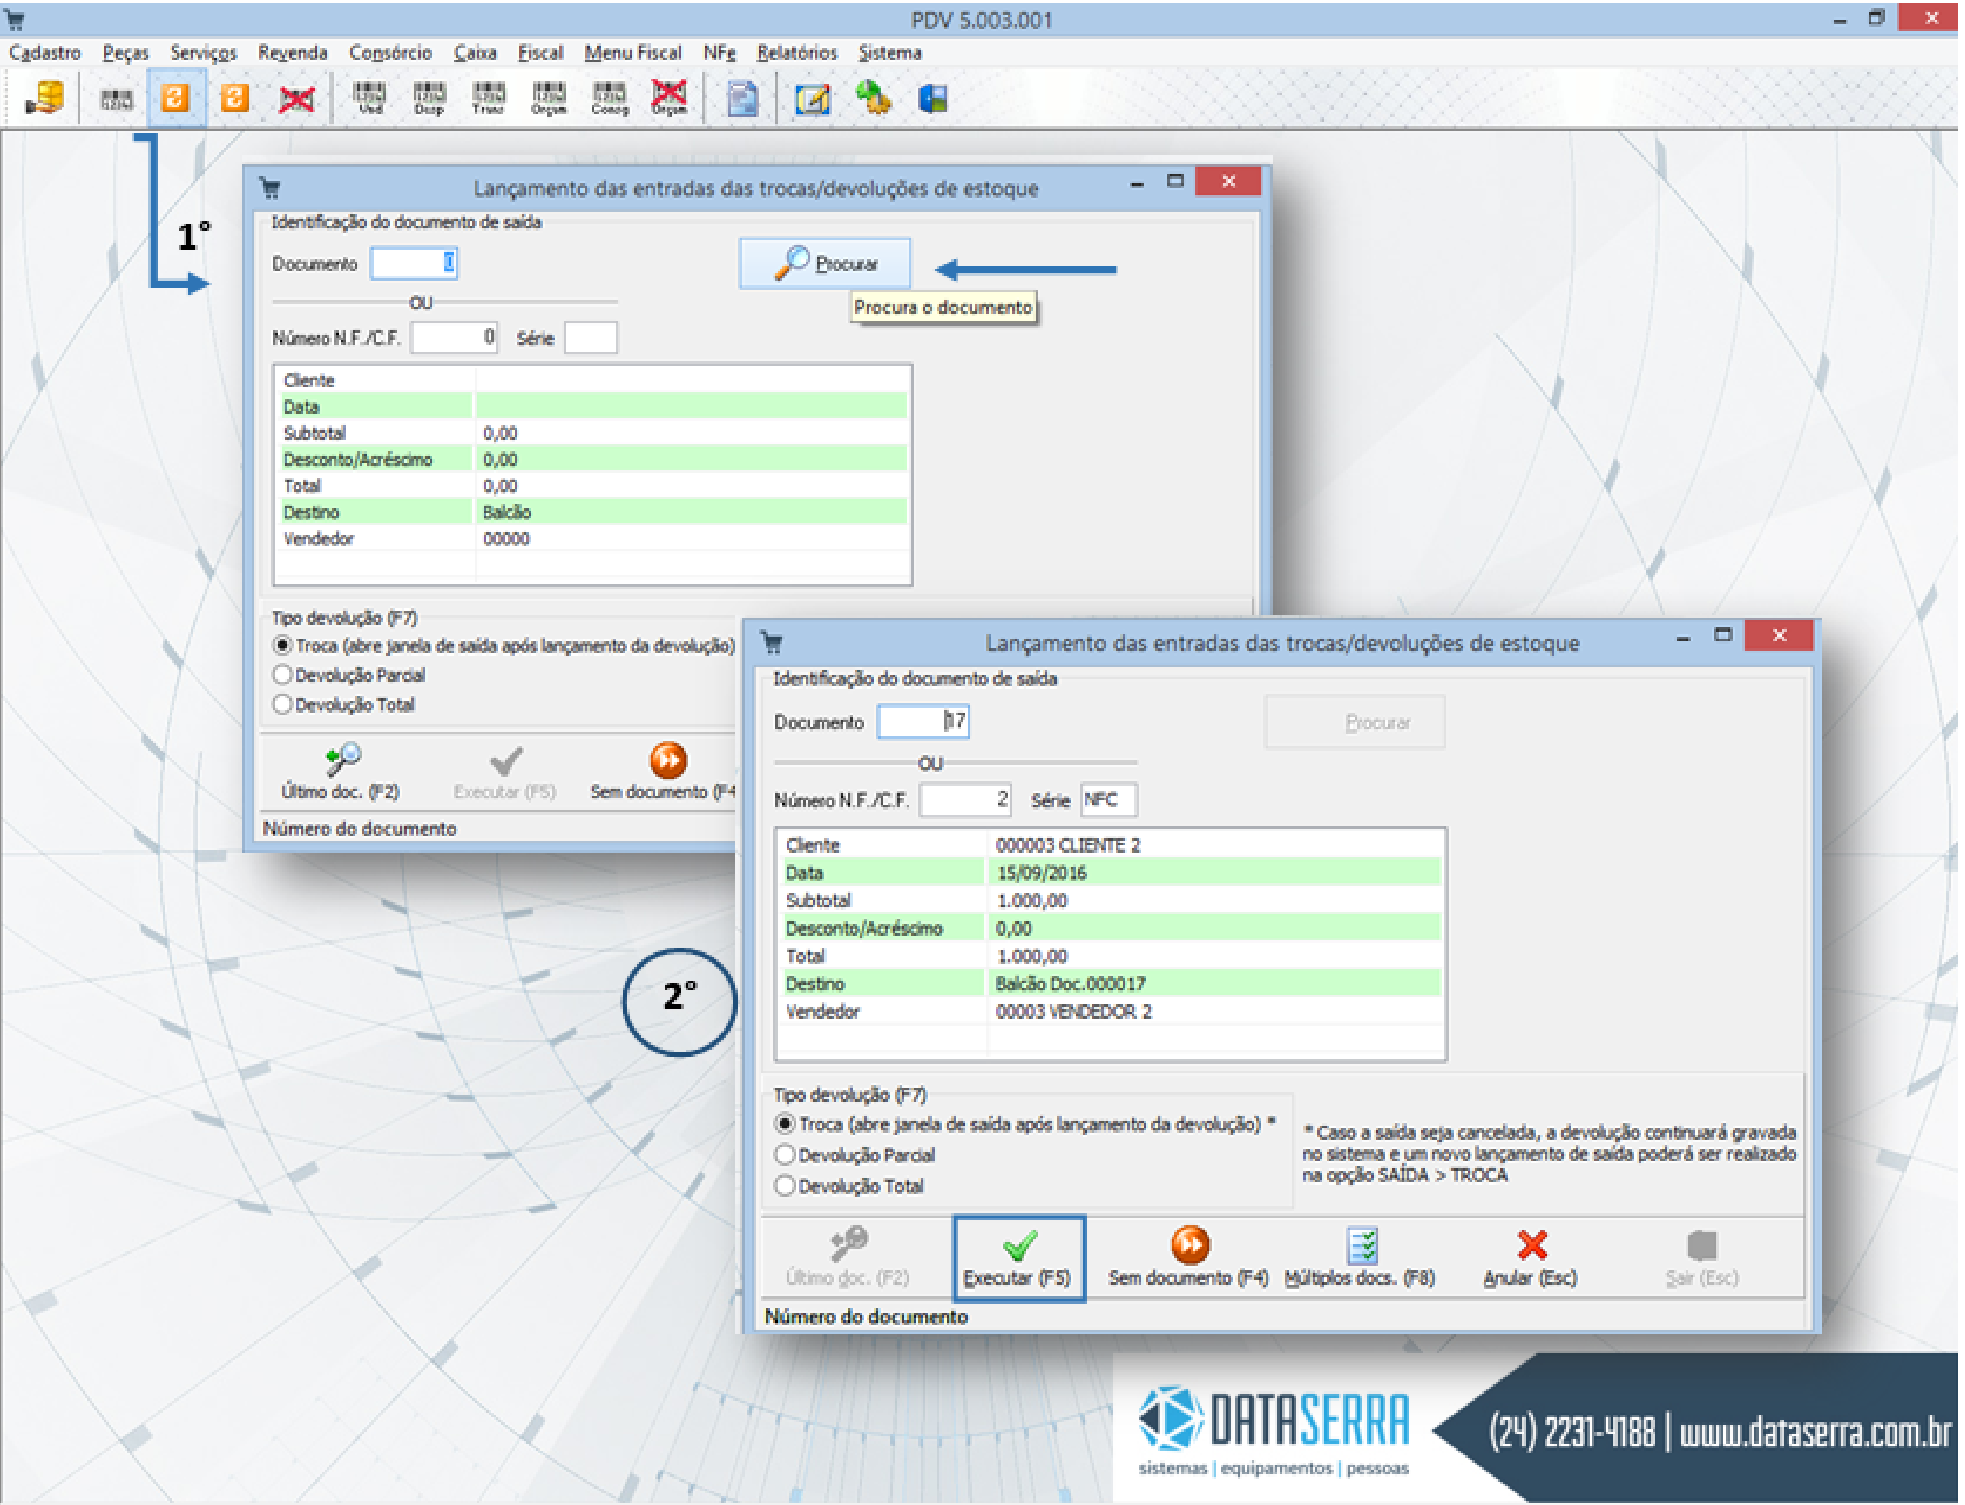Open the Relatórios menu
Image resolution: width=1965 pixels, height=1505 pixels.
796,53
